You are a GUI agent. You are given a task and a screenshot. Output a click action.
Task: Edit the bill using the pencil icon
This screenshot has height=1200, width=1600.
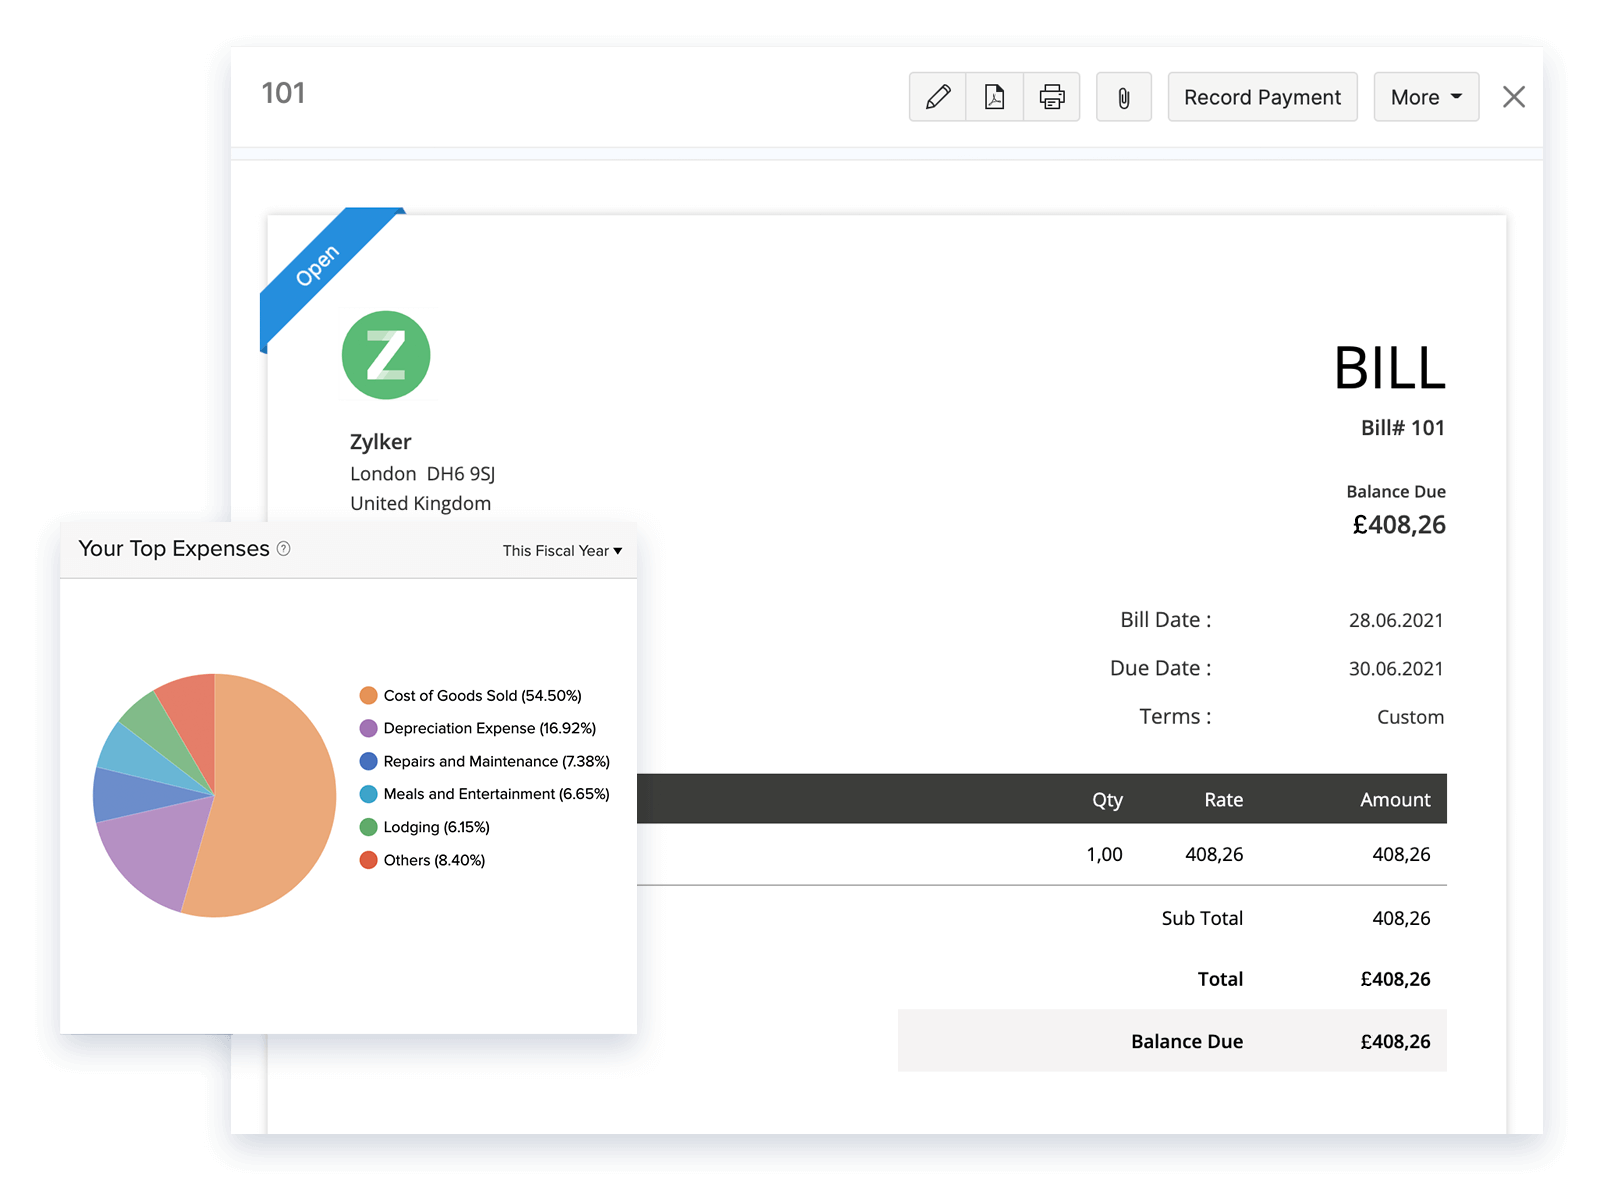(936, 96)
